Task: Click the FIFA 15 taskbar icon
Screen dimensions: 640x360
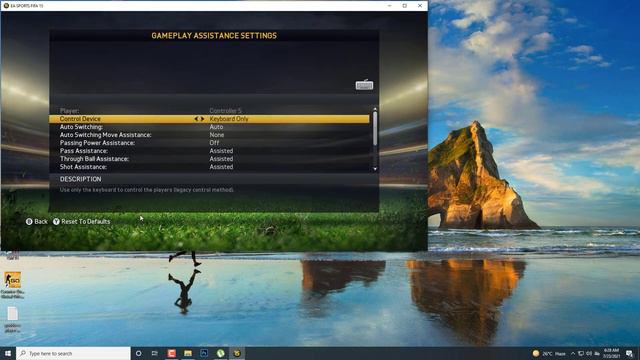Action: click(x=237, y=353)
